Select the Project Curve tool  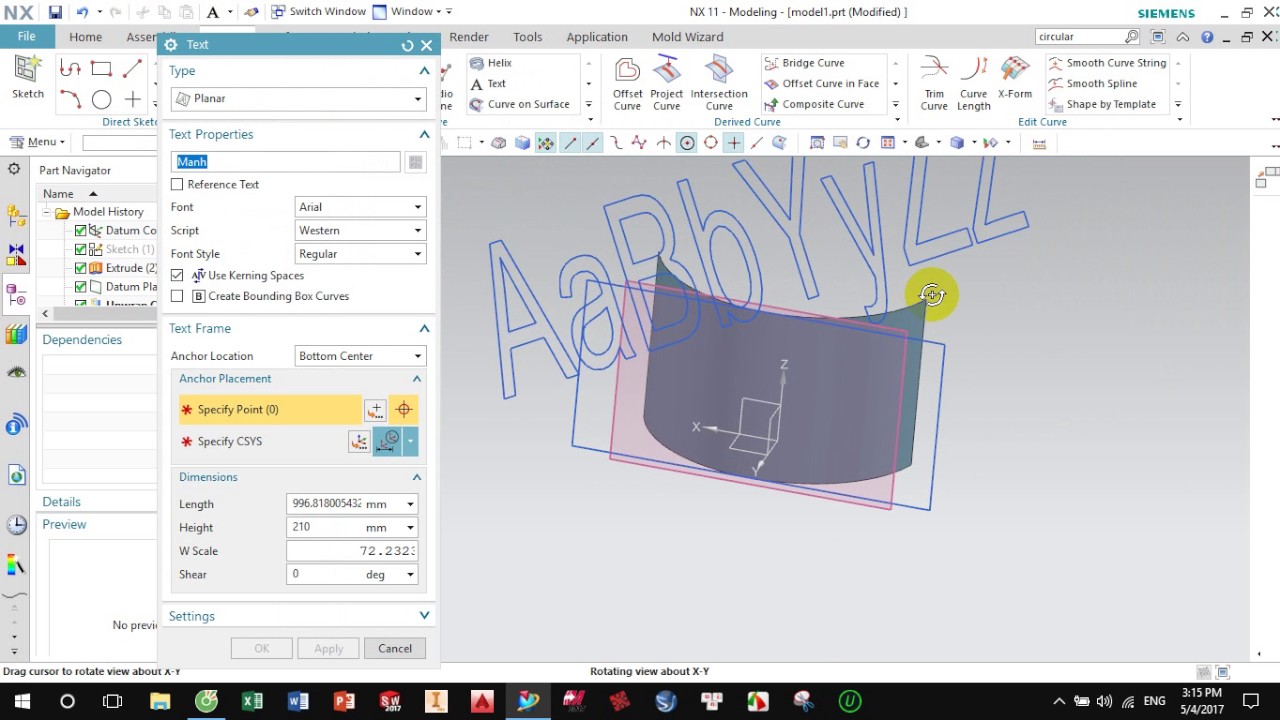(666, 83)
